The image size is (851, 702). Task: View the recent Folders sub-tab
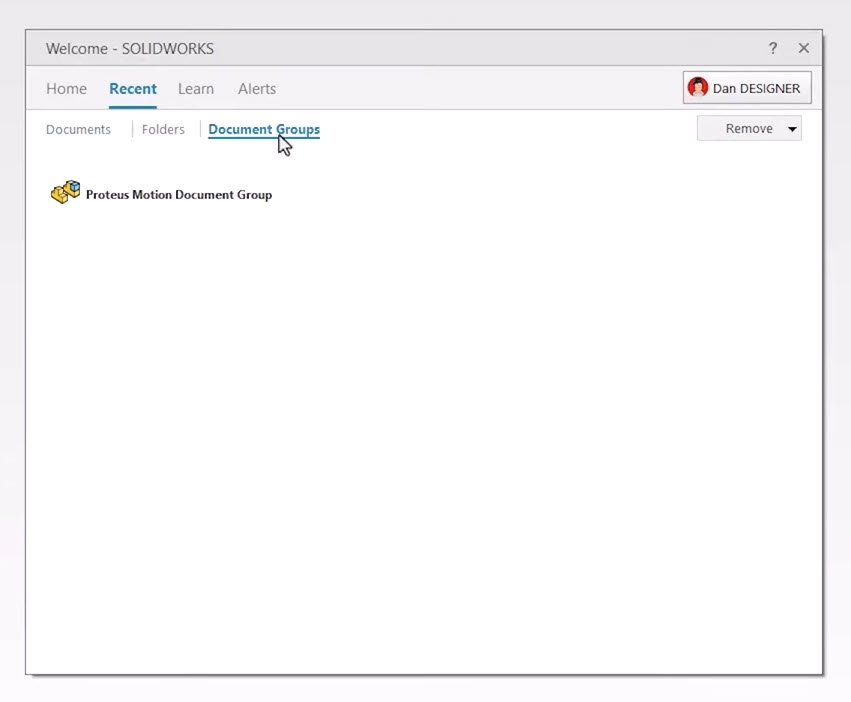click(163, 130)
